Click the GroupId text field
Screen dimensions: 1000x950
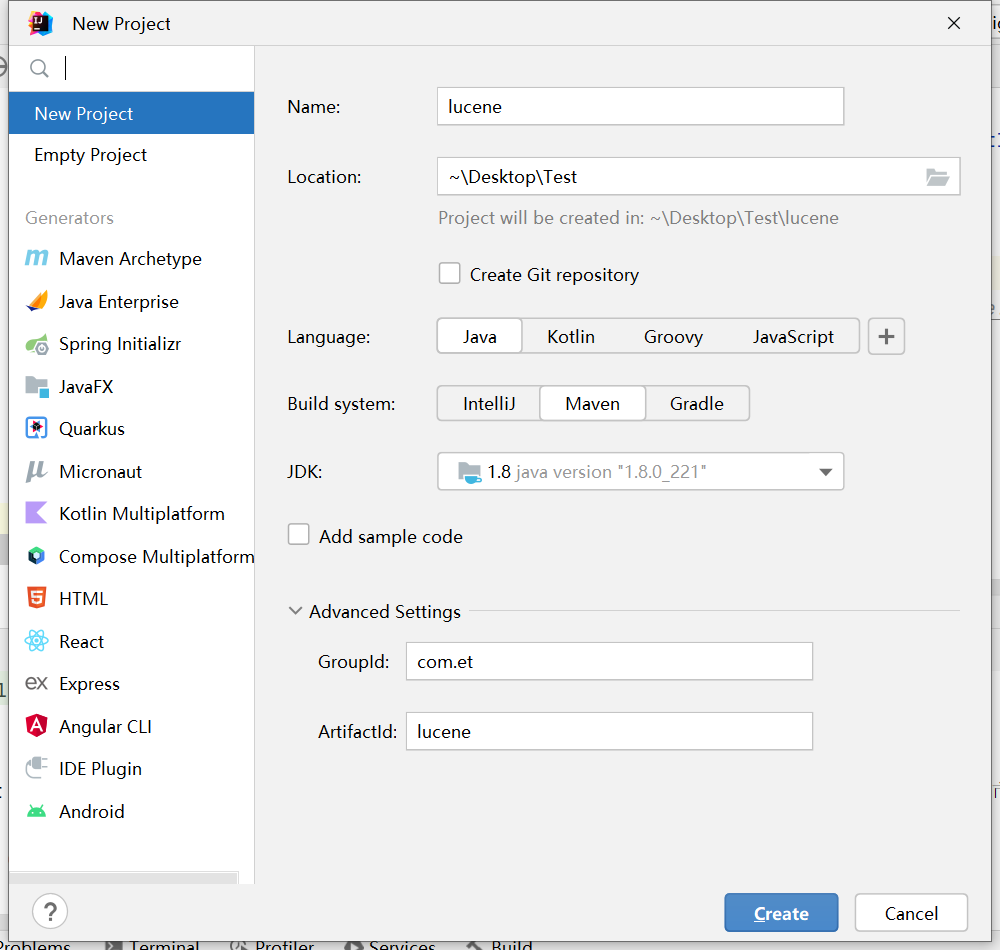coord(609,661)
